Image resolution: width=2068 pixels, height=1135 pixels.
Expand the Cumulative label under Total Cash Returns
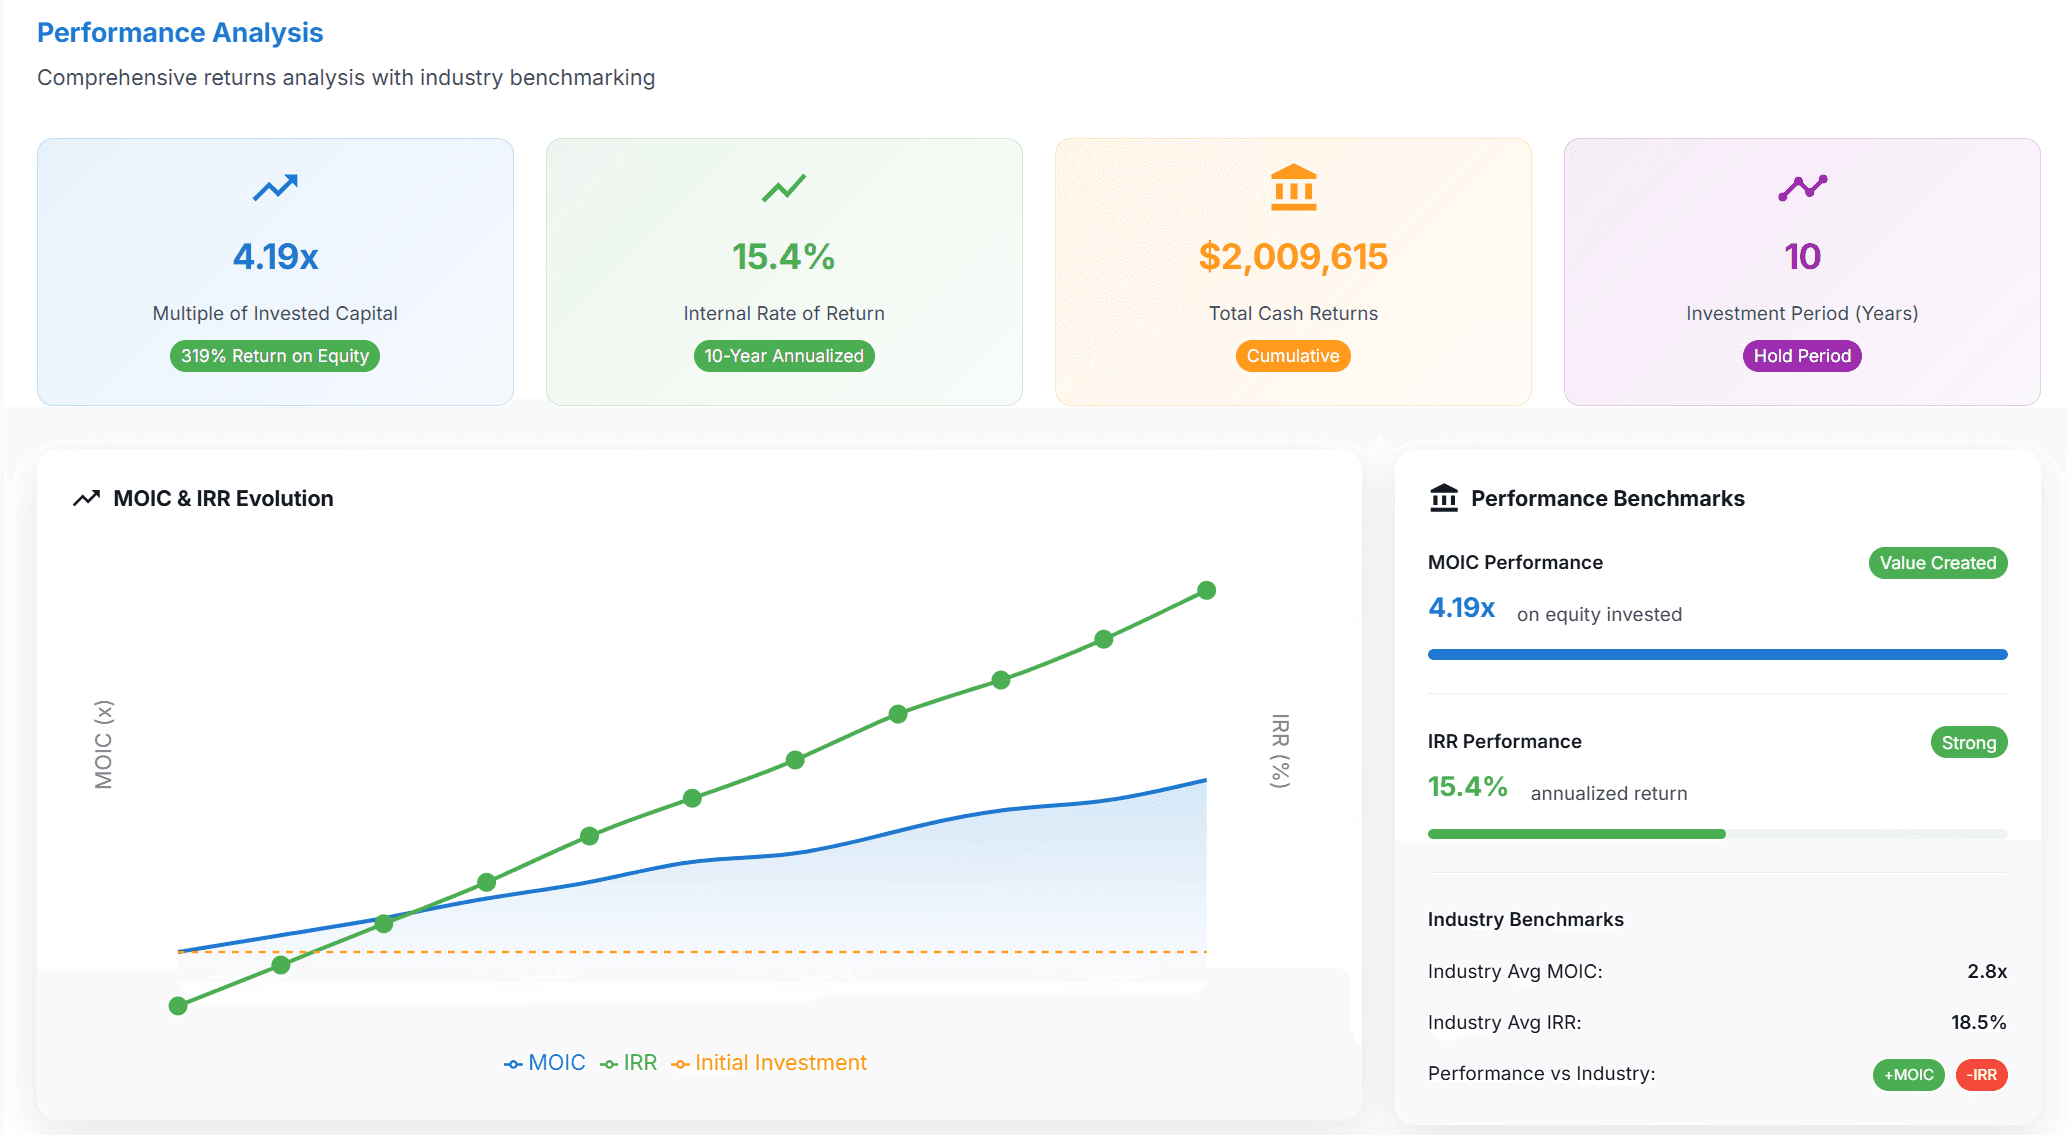coord(1292,356)
